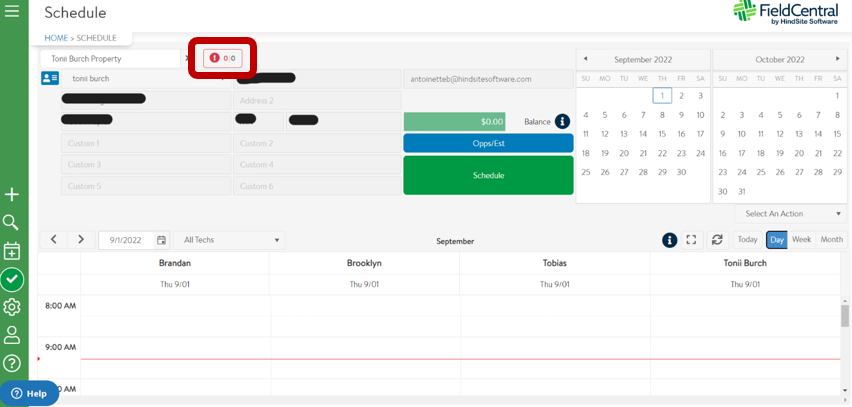
Task: Click the plus add icon in sidebar
Action: click(x=12, y=194)
